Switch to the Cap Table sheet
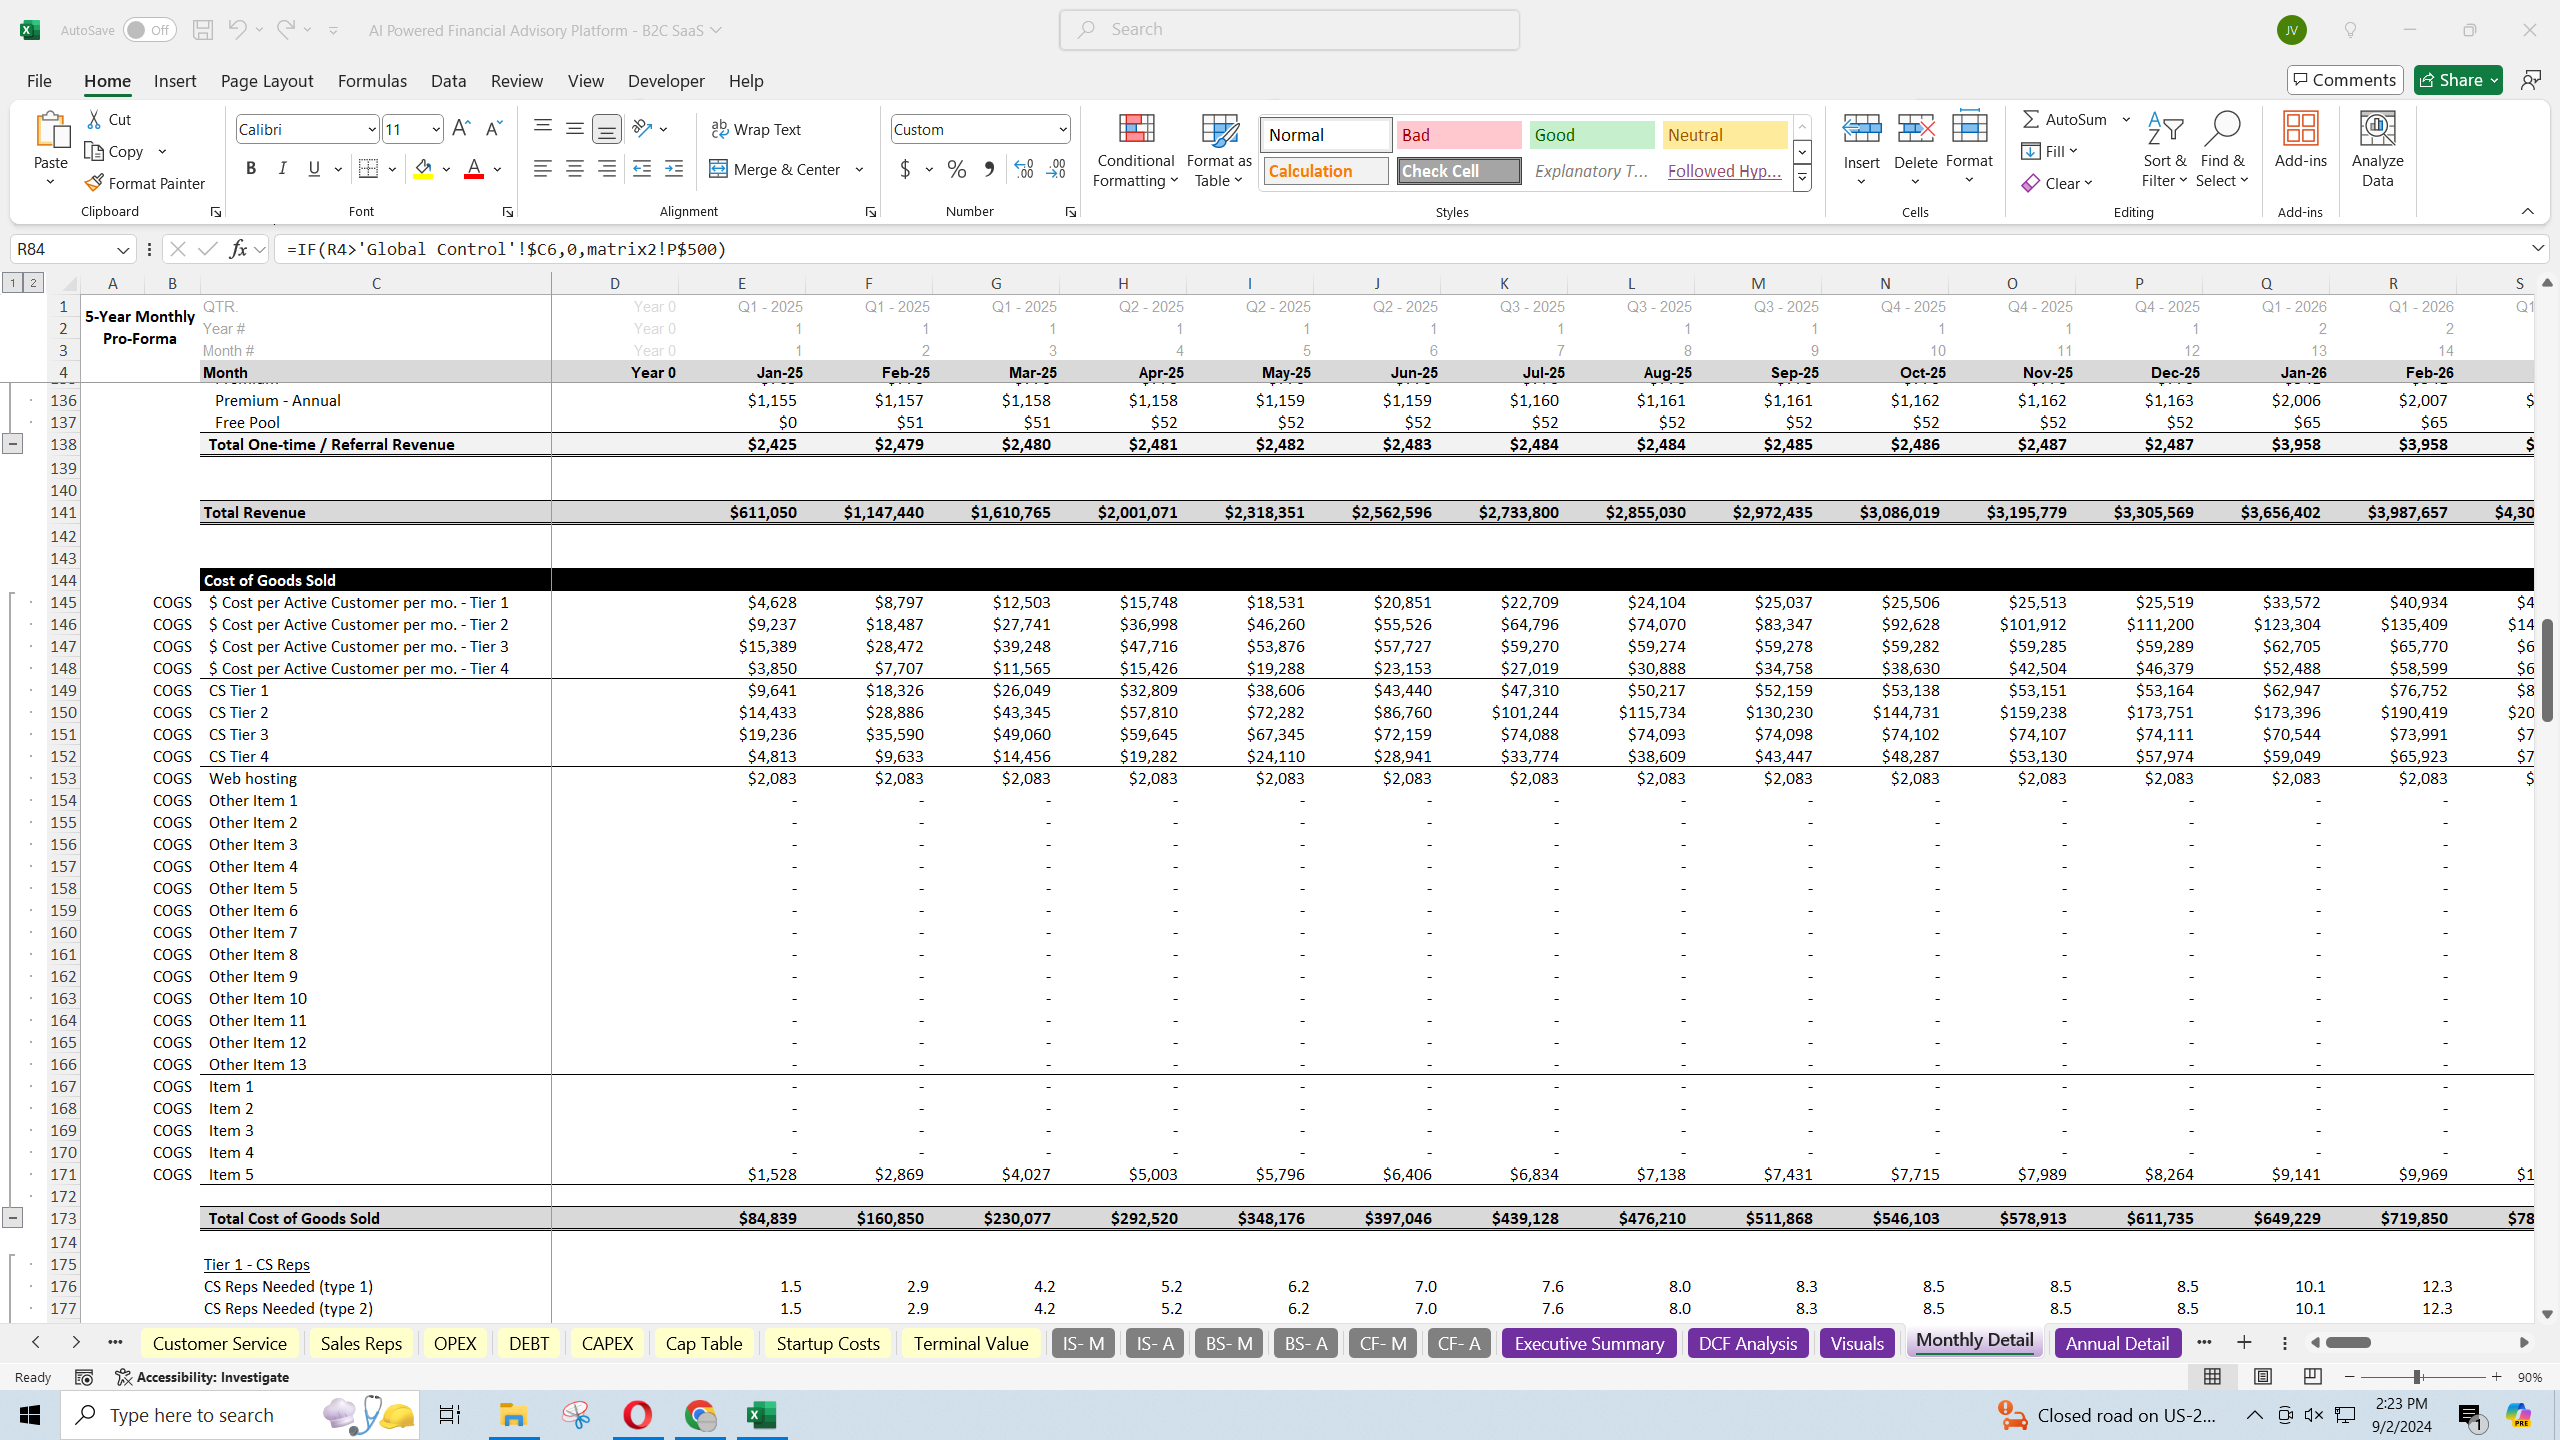This screenshot has height=1440, width=2560. [704, 1343]
